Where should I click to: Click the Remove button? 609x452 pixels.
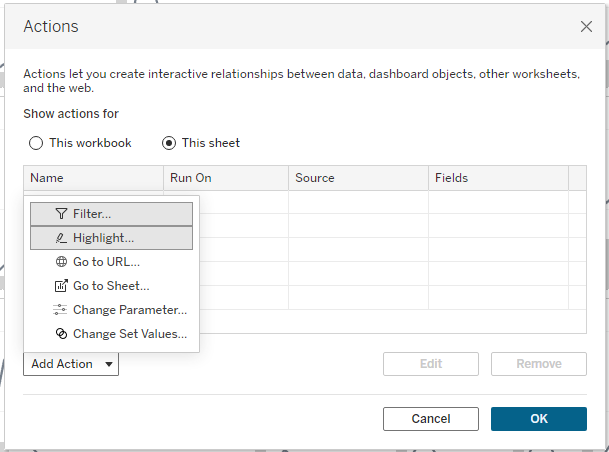[x=539, y=364]
